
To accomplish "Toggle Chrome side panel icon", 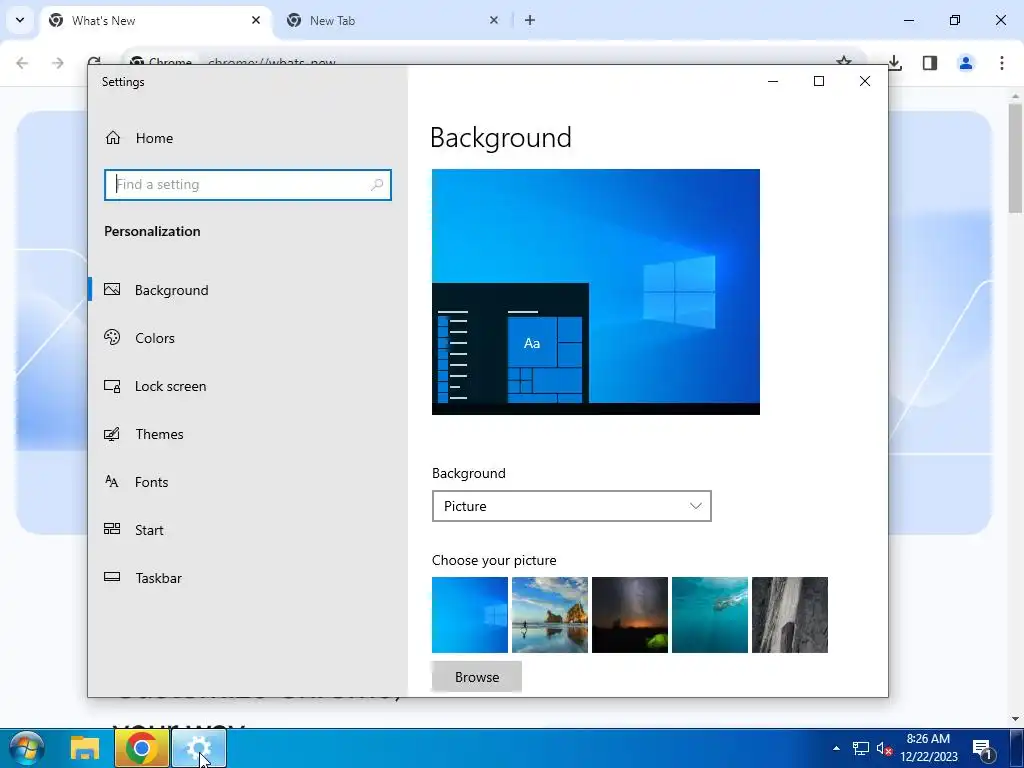I will [x=930, y=63].
